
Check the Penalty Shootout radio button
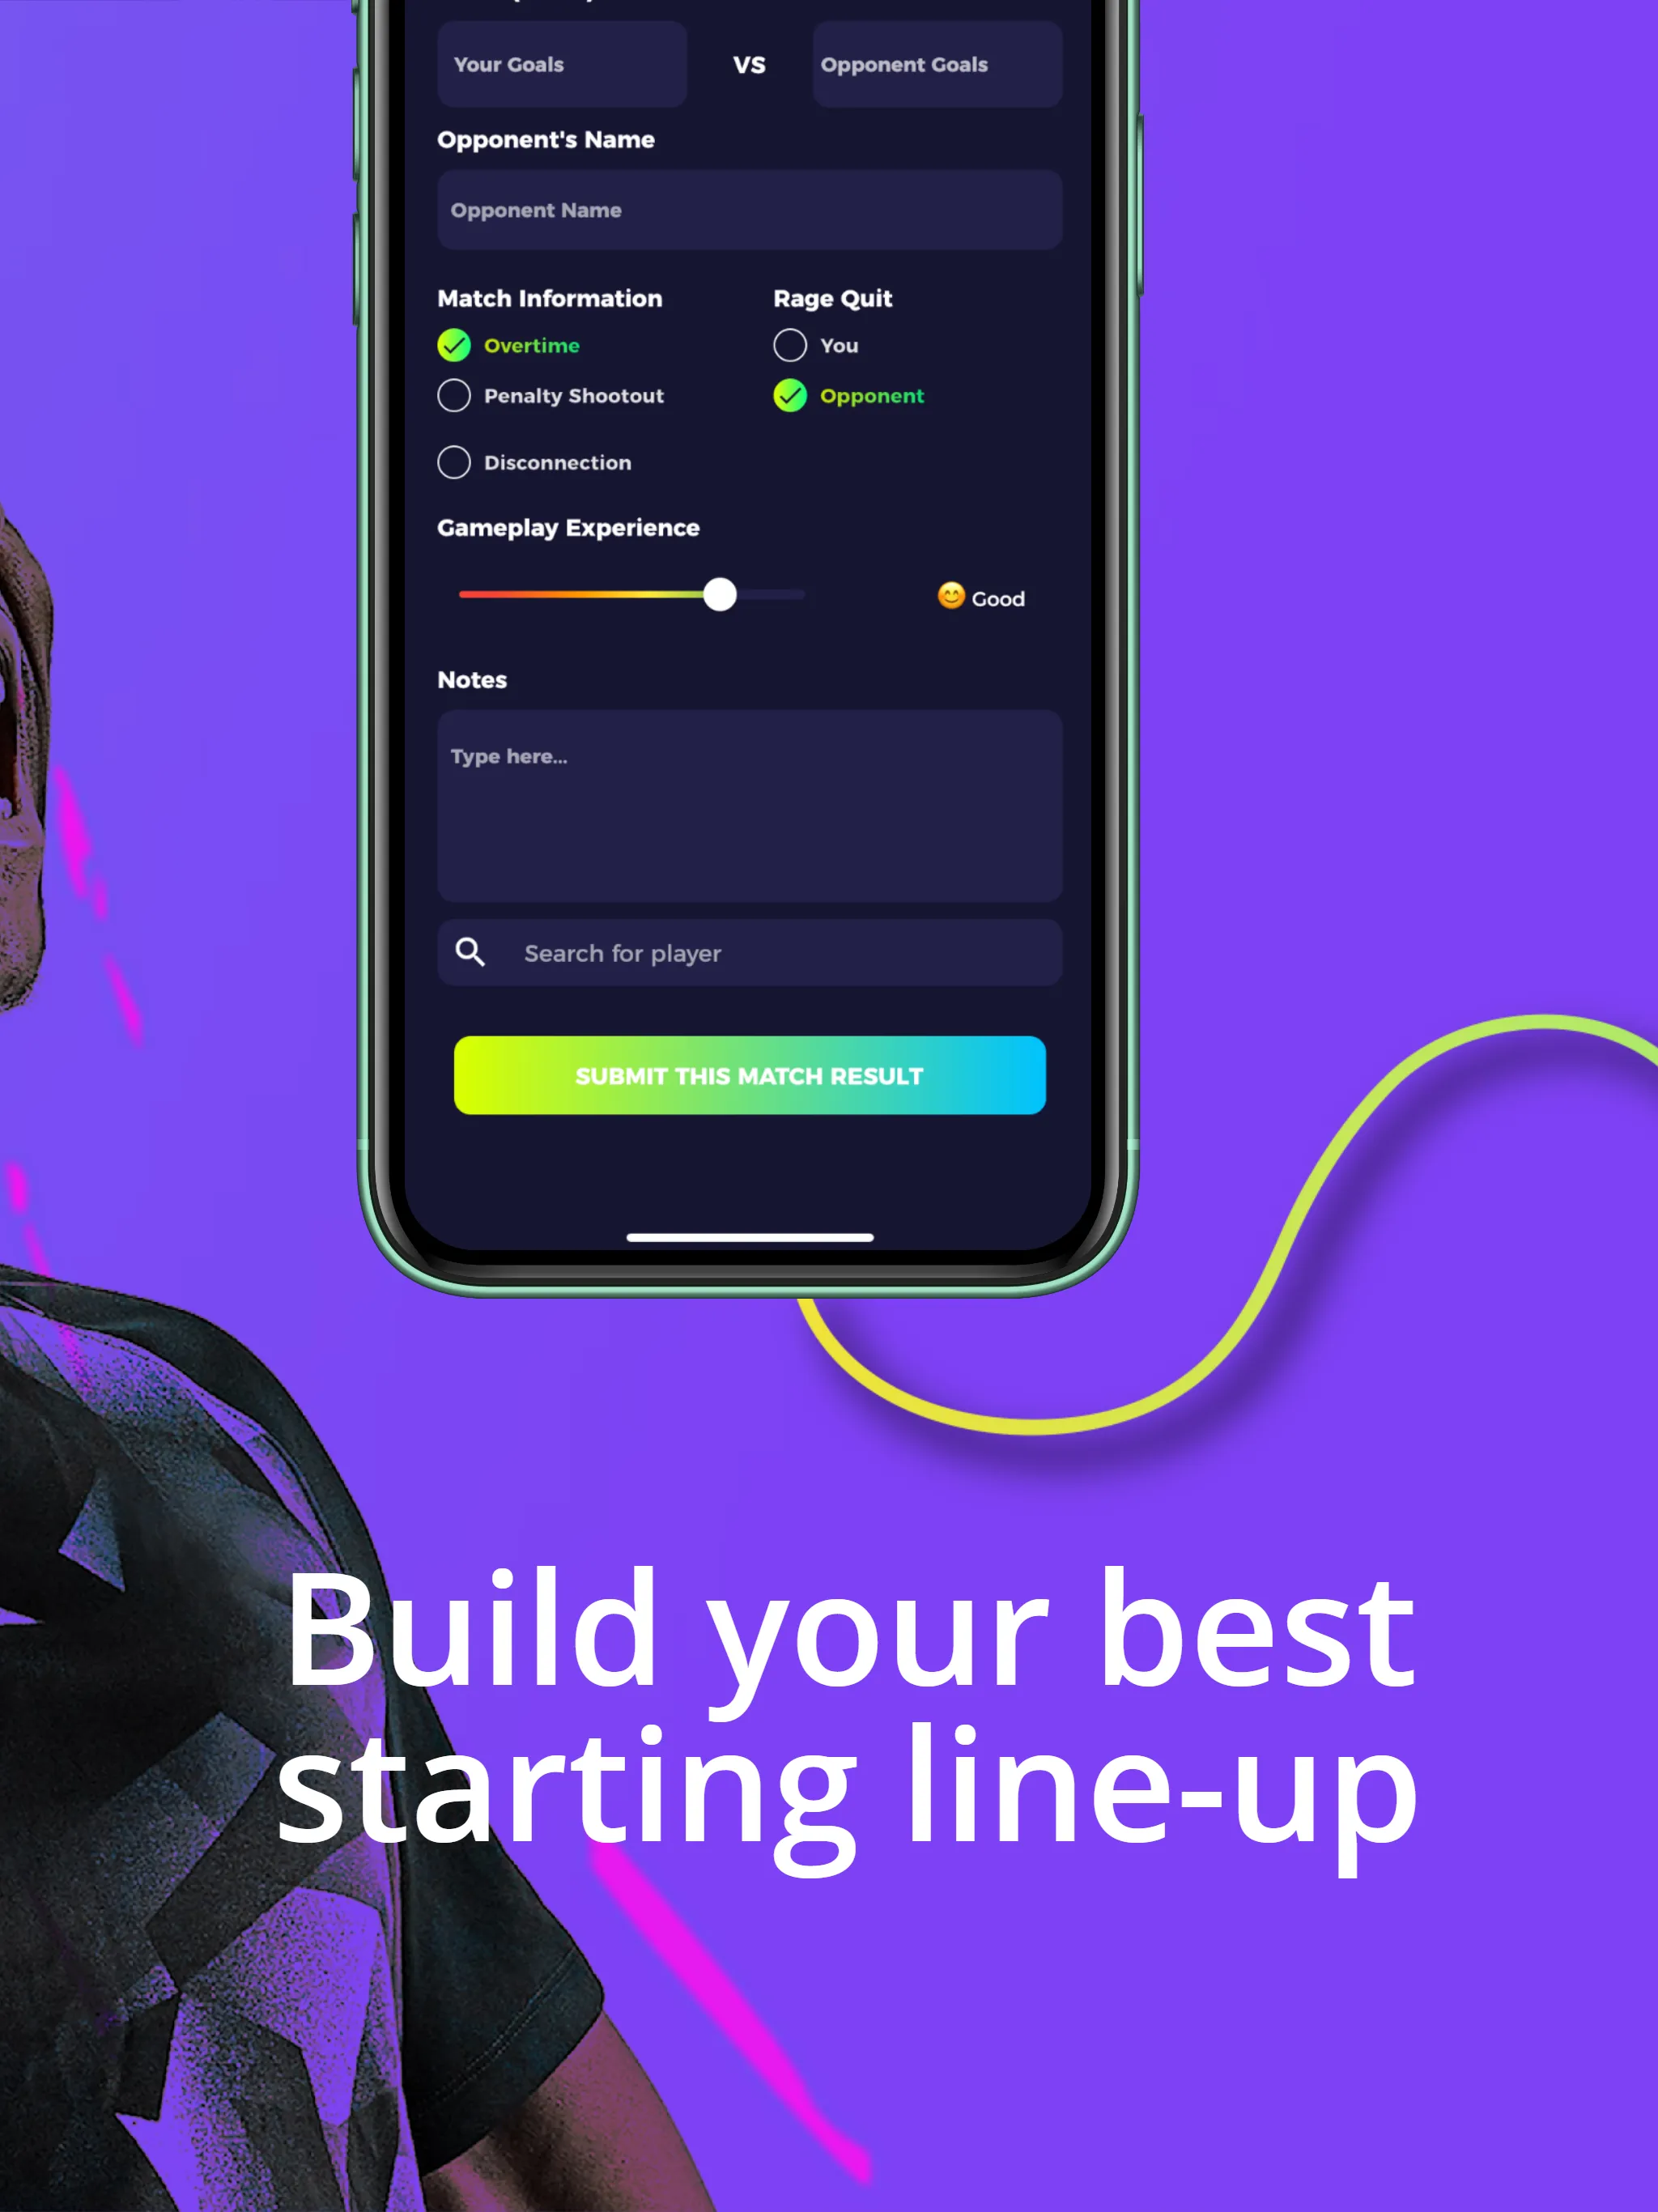[454, 395]
